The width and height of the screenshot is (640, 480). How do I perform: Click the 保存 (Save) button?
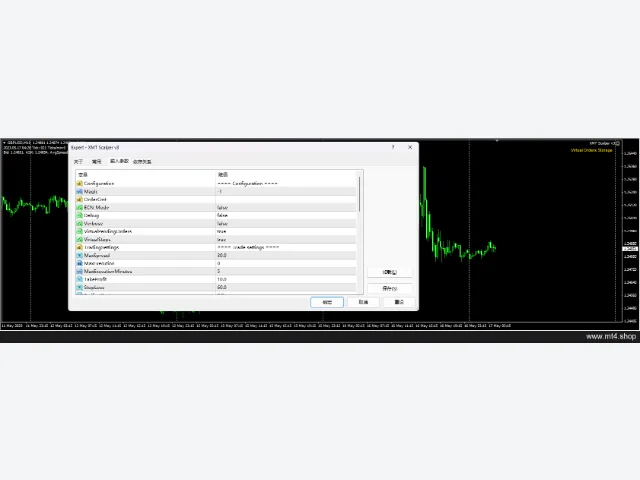coord(390,288)
